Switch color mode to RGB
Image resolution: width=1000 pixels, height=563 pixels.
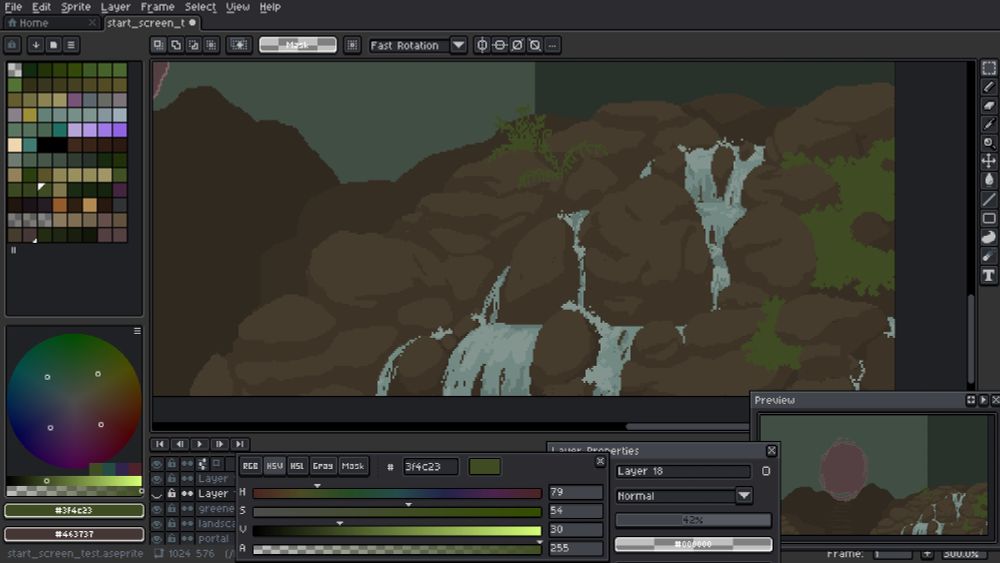tap(249, 466)
